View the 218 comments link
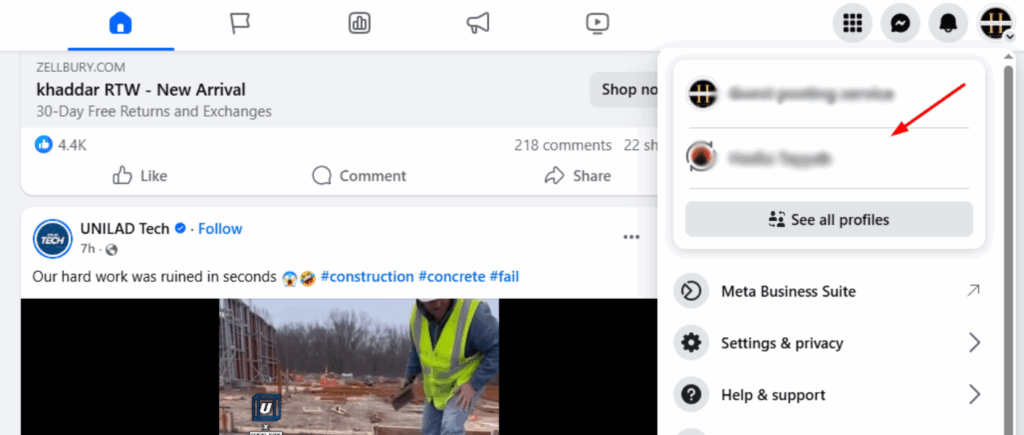1024x435 pixels. pyautogui.click(x=562, y=145)
